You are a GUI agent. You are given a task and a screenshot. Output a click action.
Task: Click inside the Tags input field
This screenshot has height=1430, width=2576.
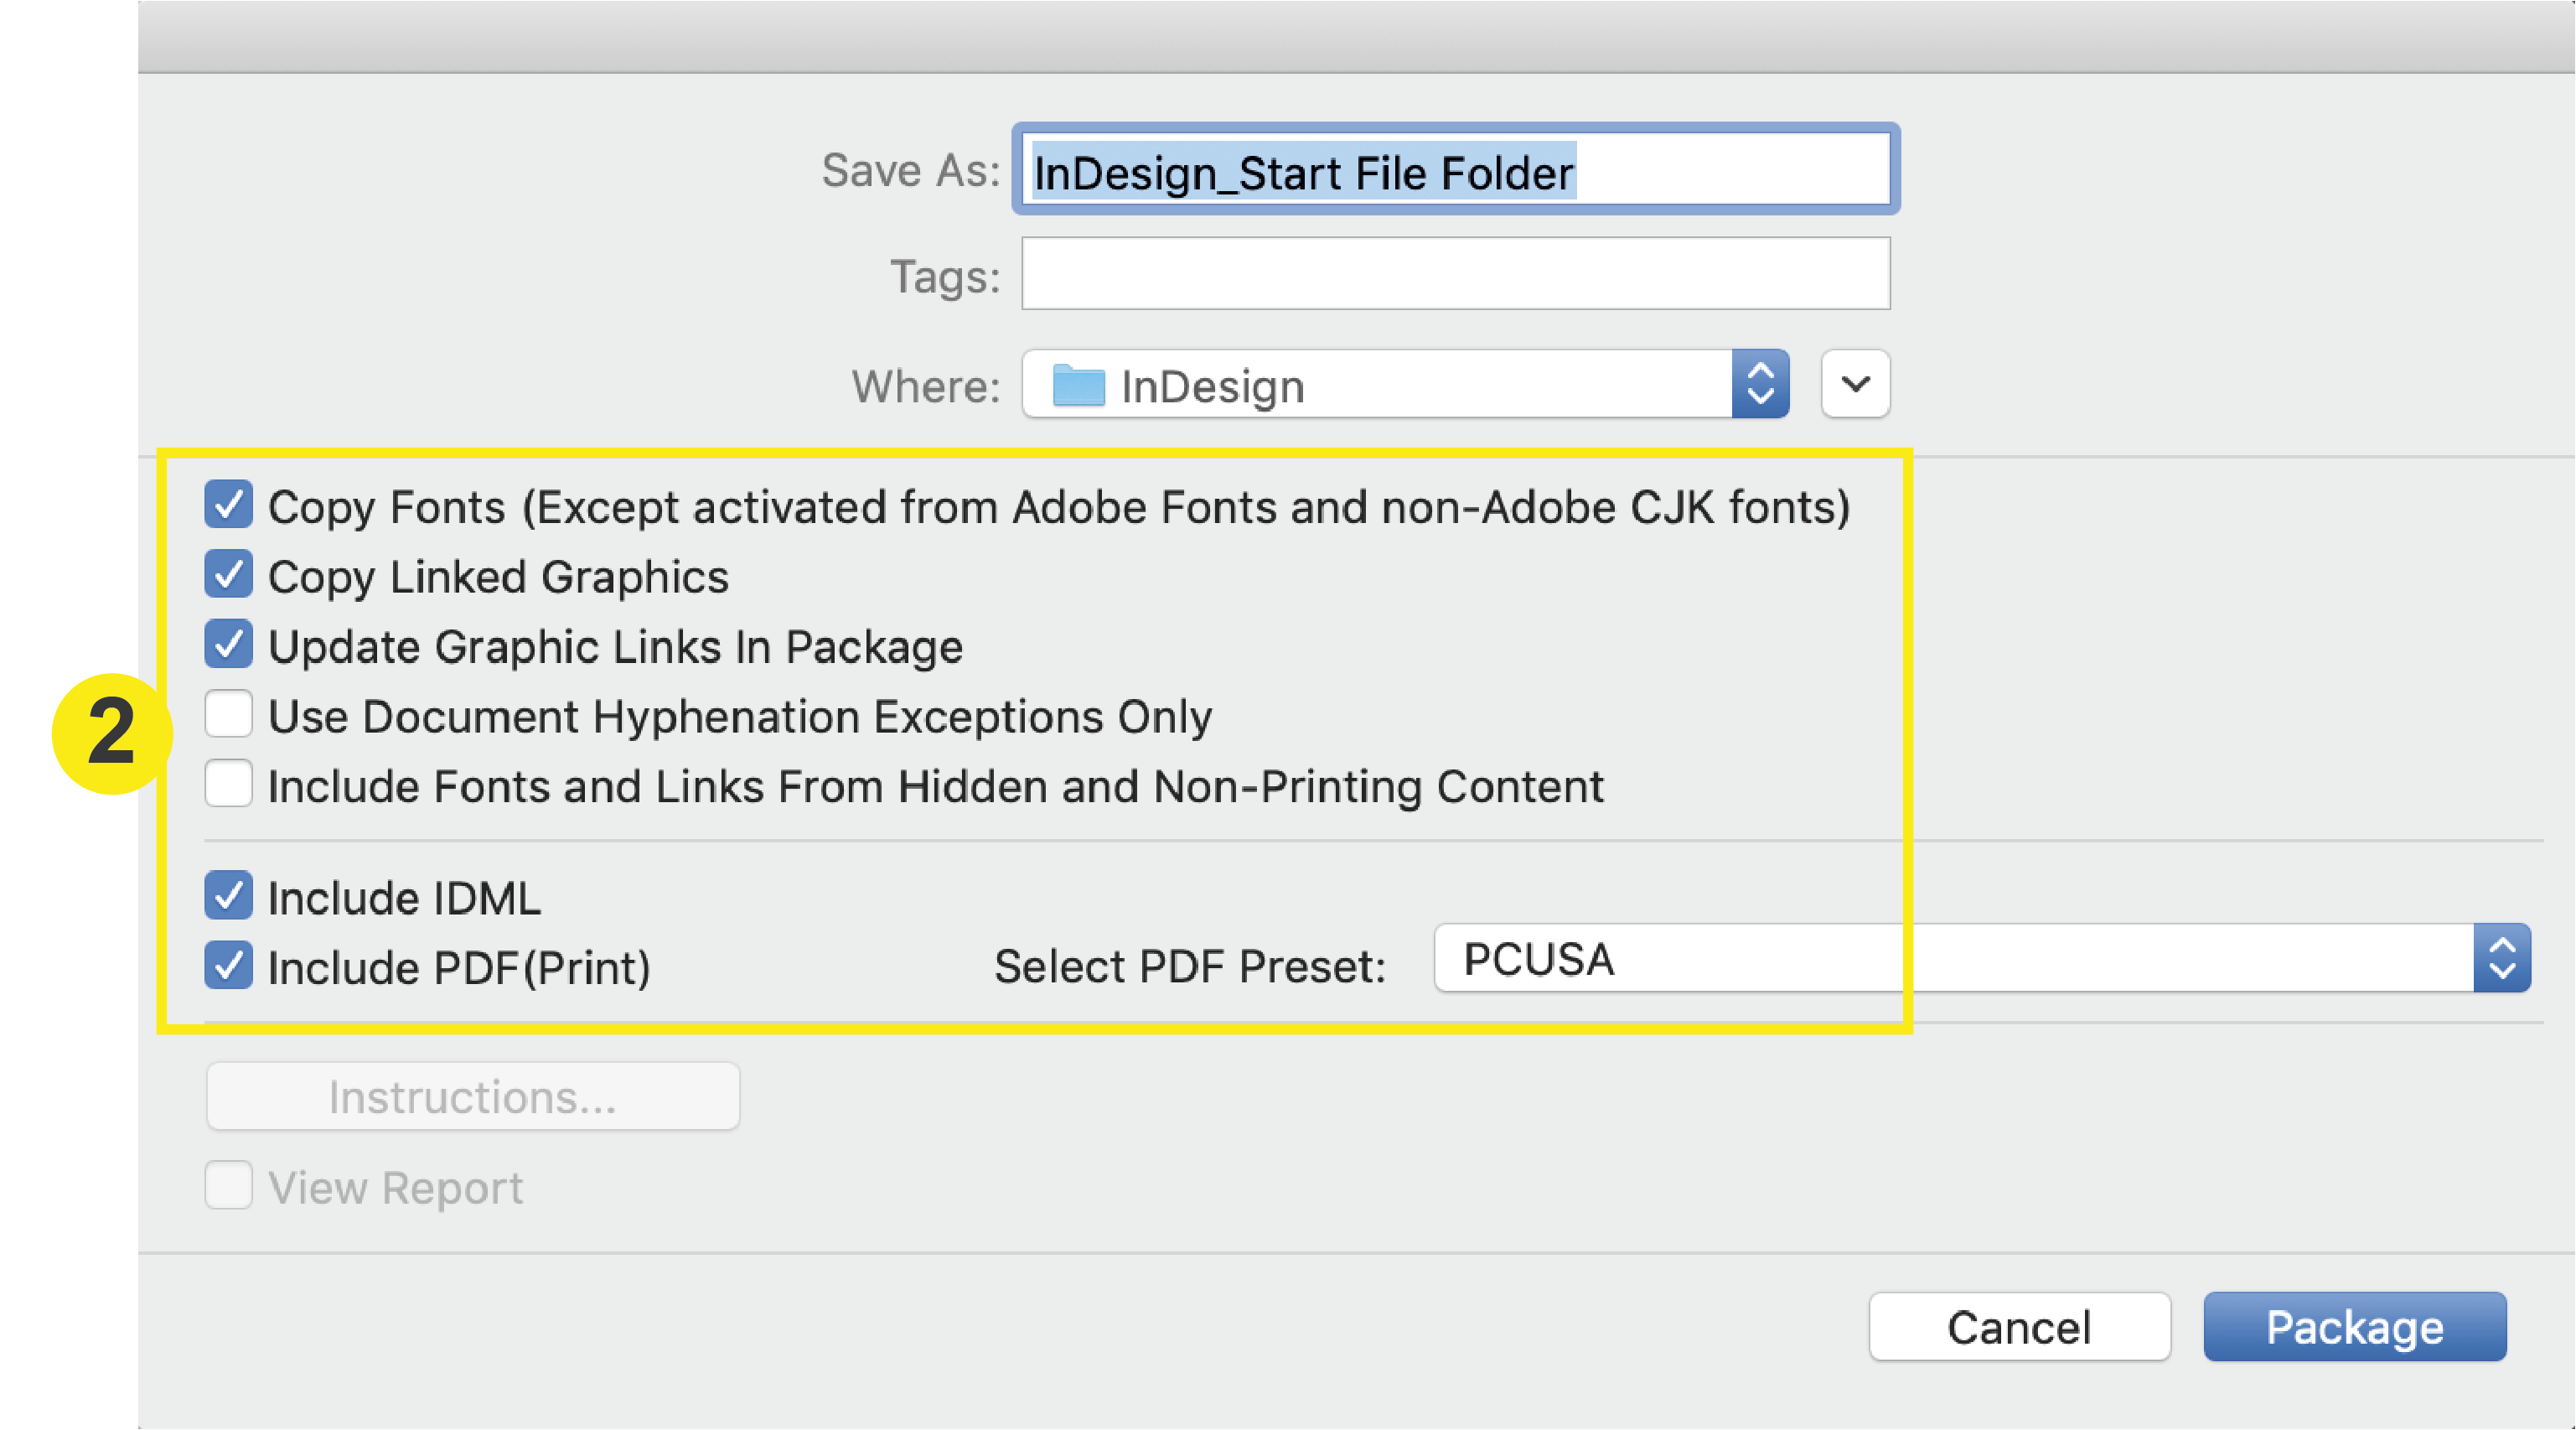(x=1453, y=274)
